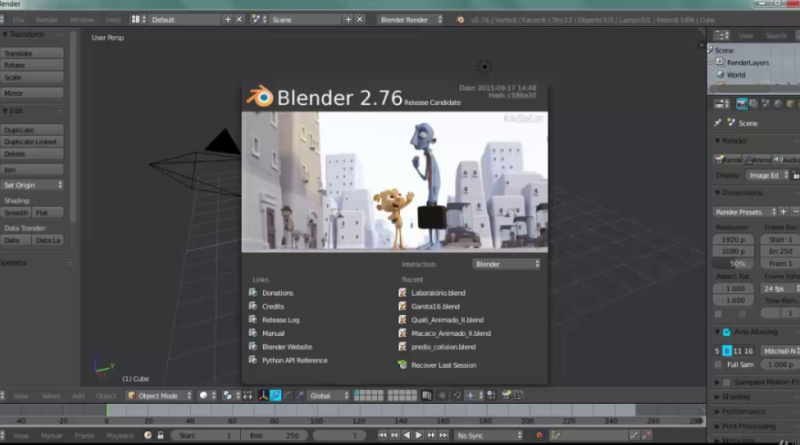Open the File menu
The height and width of the screenshot is (445, 800).
[x=18, y=19]
